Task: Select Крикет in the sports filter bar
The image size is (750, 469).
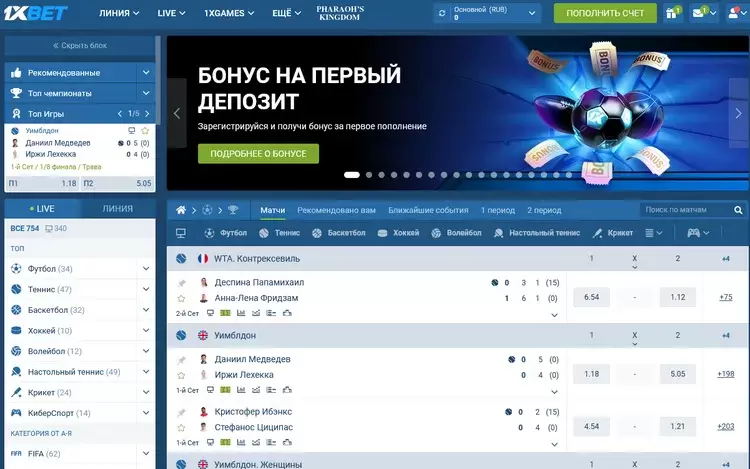Action: 613,233
